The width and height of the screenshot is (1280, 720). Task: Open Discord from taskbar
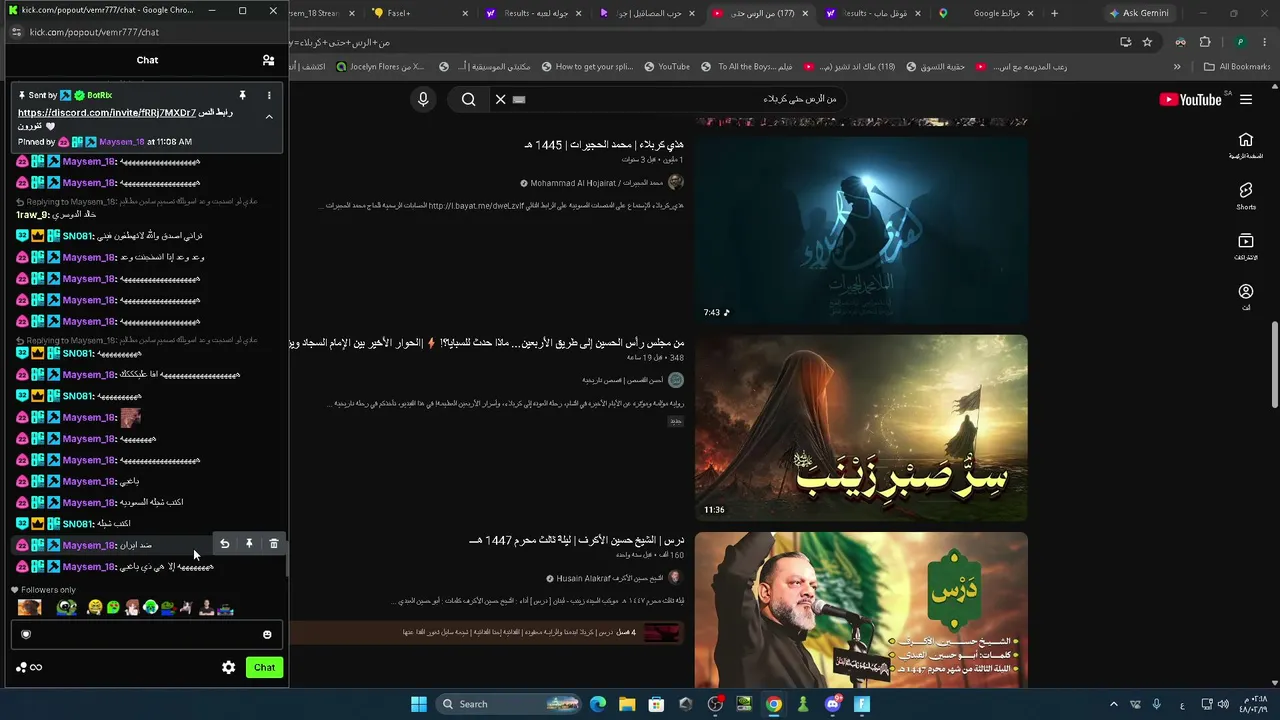point(833,704)
